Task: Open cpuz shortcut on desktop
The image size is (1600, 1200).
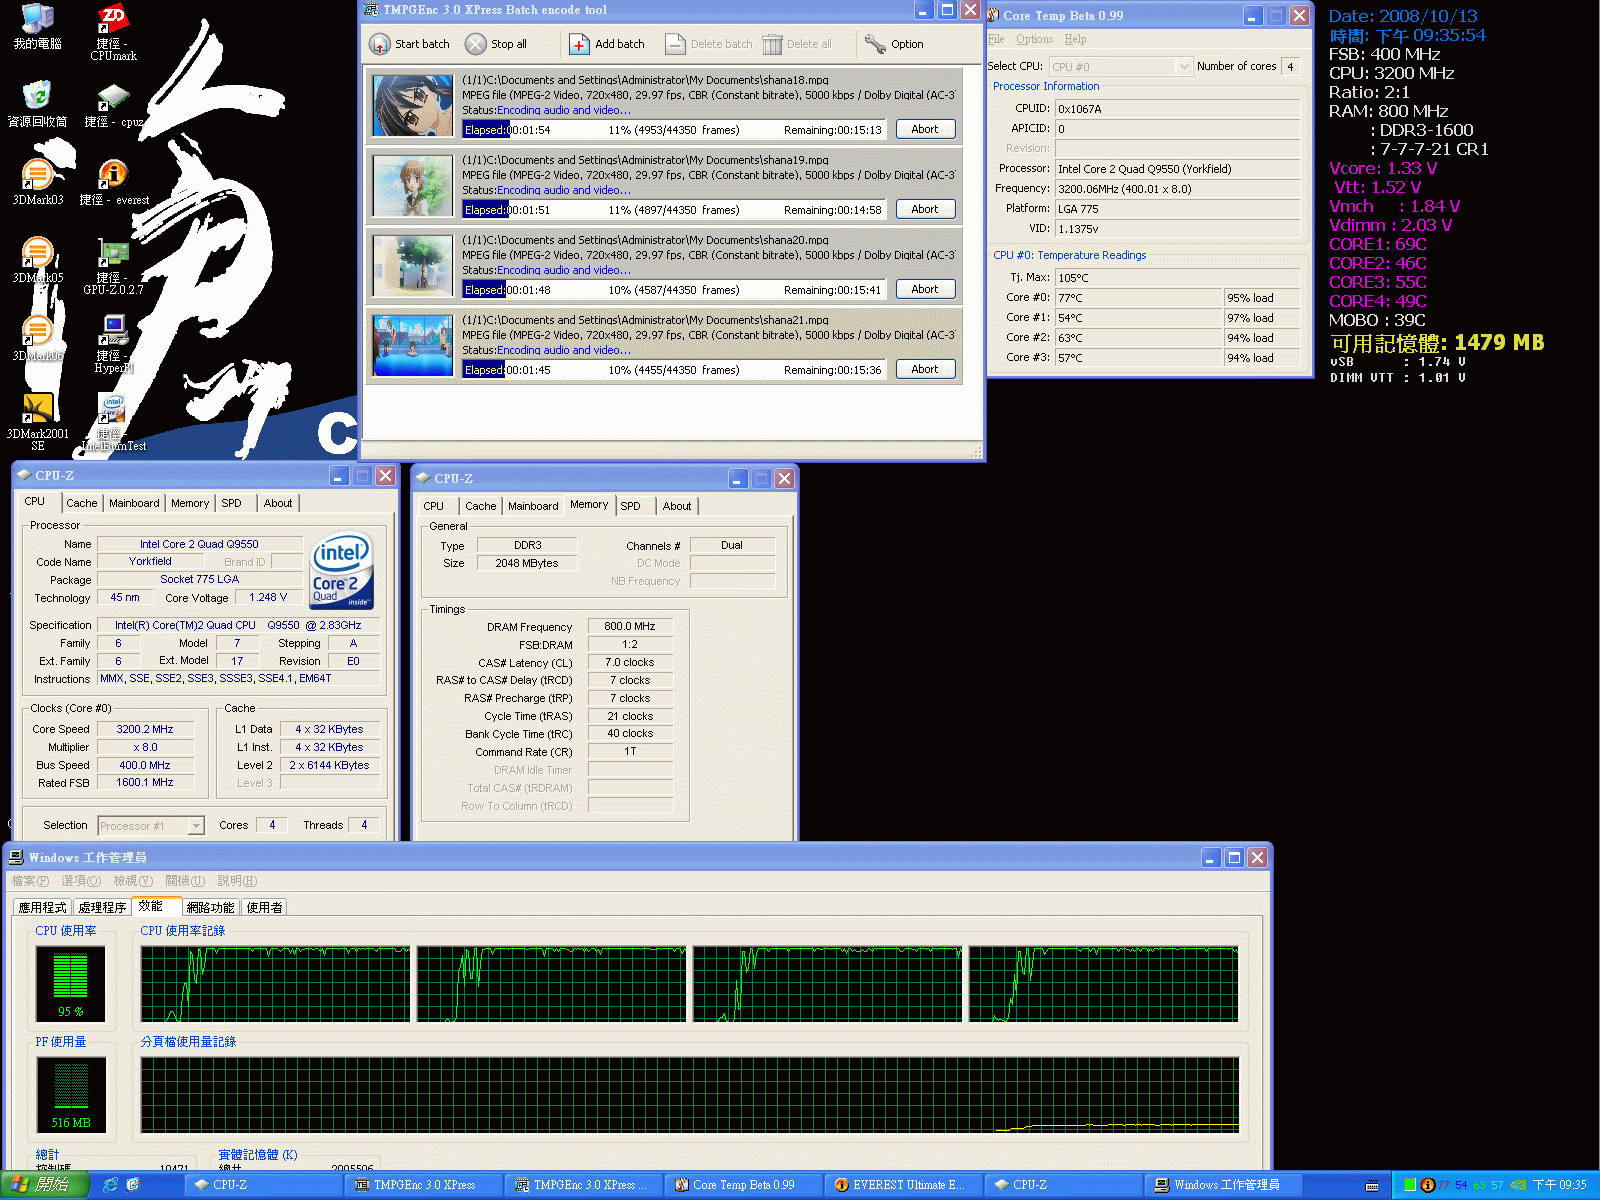Action: pyautogui.click(x=113, y=105)
